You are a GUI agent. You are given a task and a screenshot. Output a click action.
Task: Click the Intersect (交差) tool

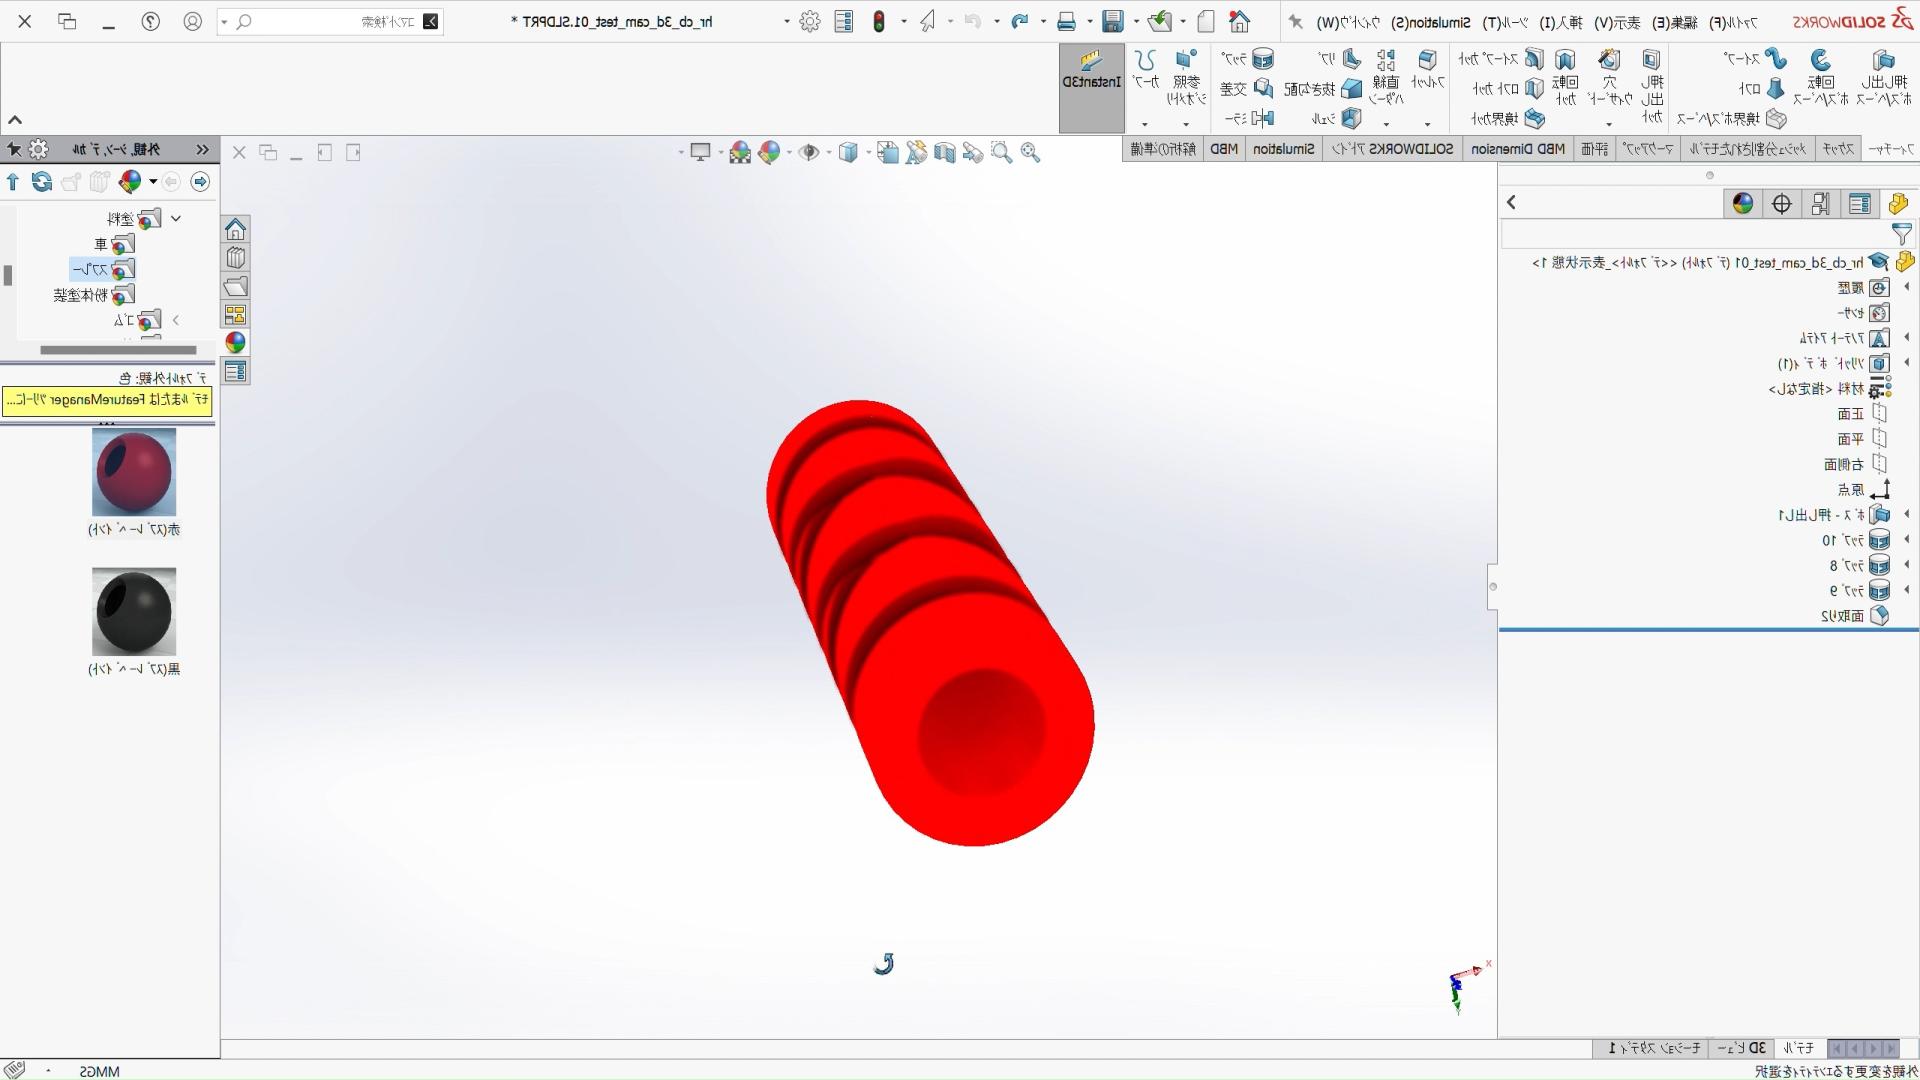click(1247, 89)
